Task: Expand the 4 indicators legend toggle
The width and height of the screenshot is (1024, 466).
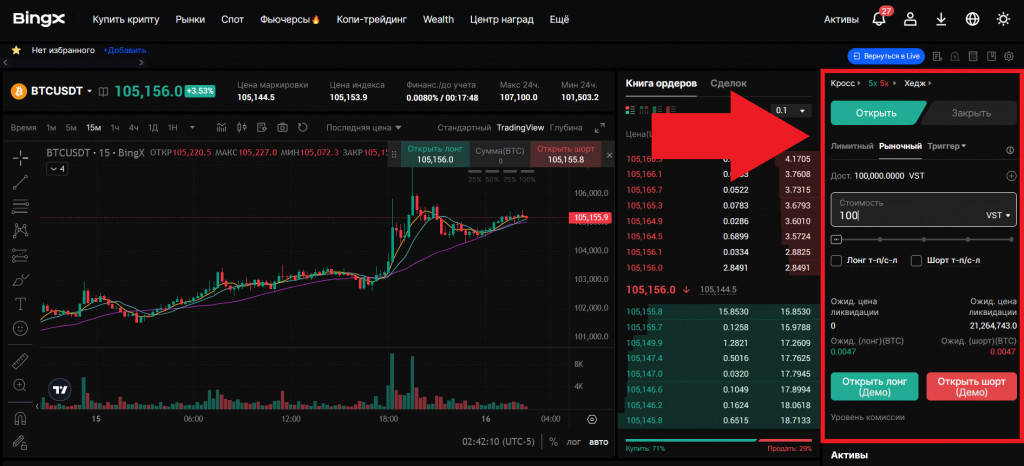Action: point(57,169)
